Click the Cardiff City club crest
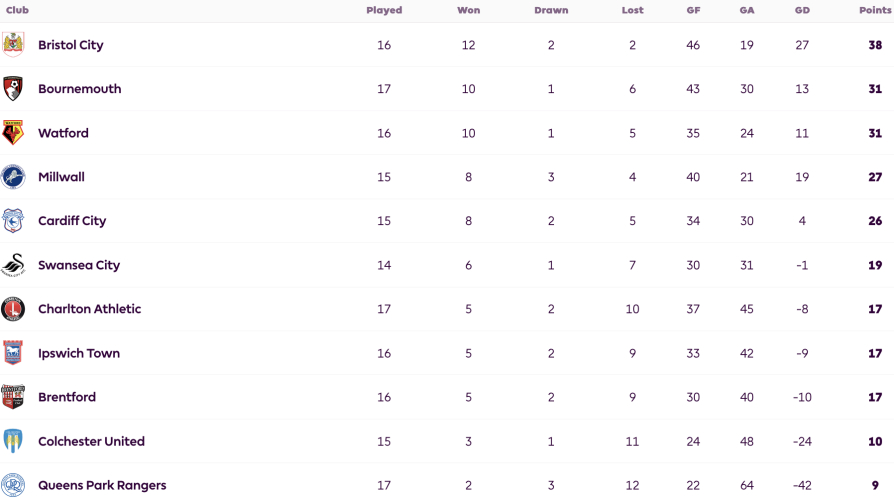 pos(13,221)
